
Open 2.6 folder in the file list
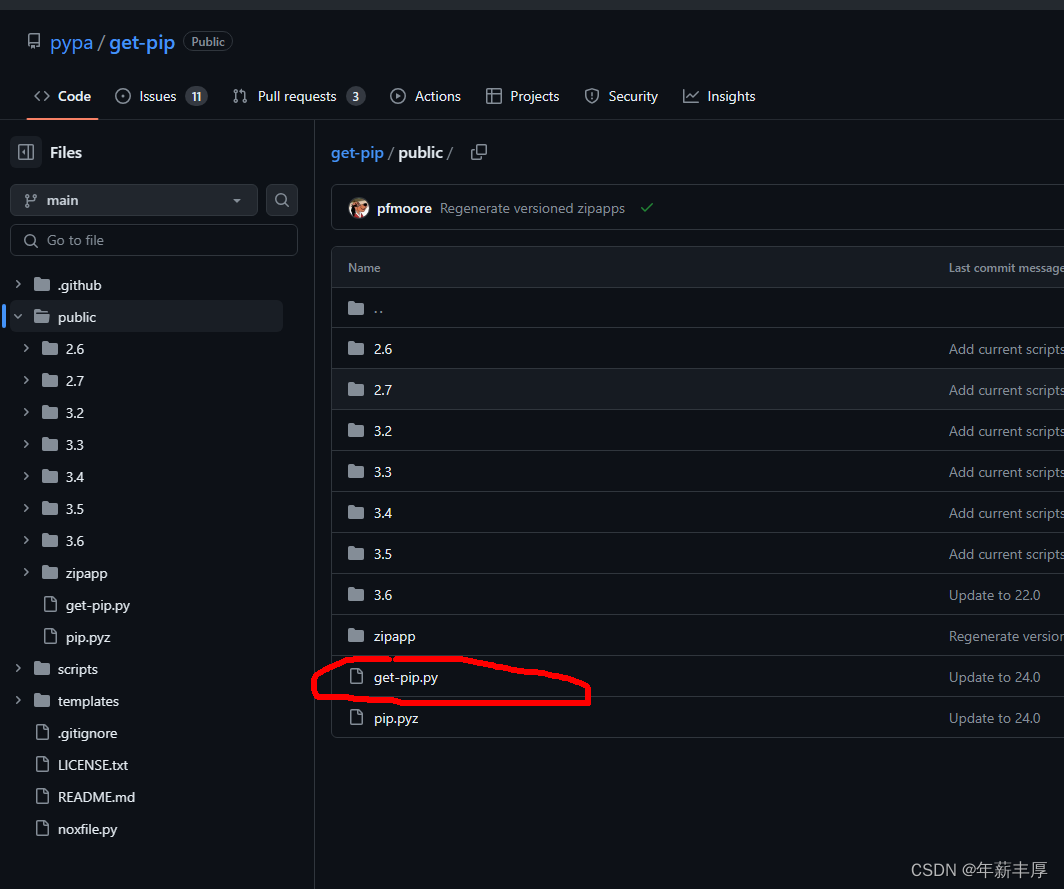coord(383,349)
